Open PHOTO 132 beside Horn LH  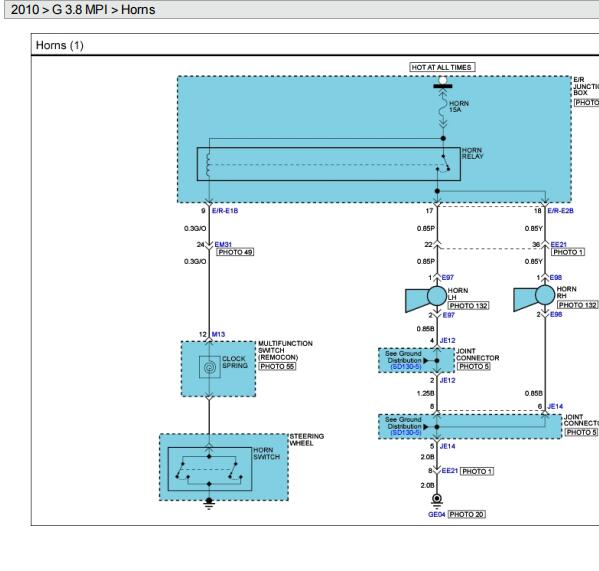[468, 306]
